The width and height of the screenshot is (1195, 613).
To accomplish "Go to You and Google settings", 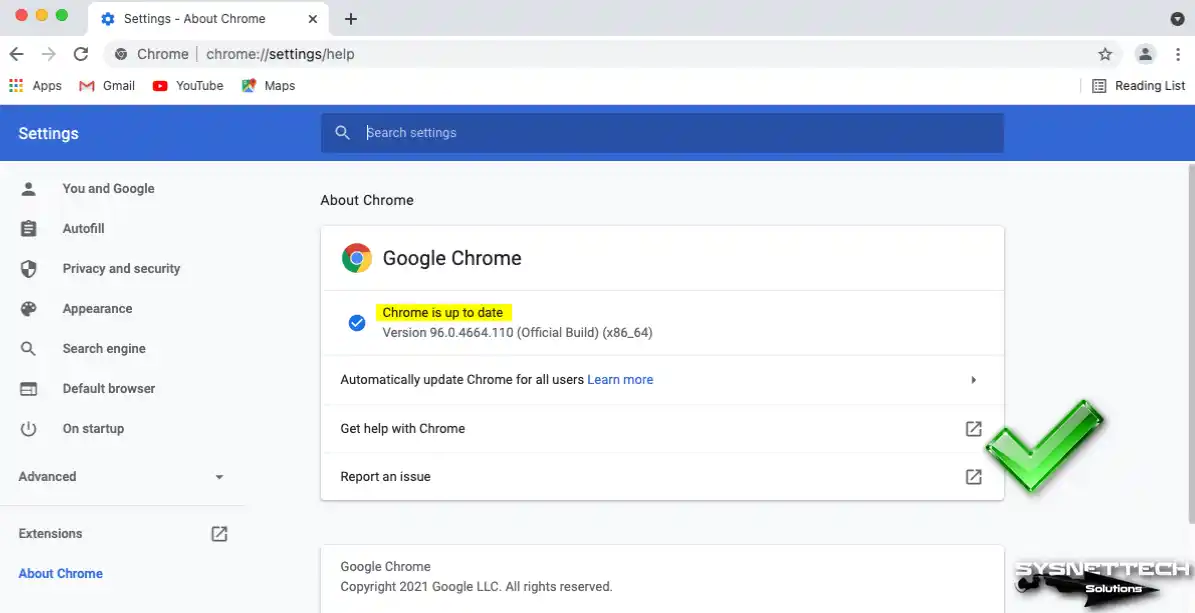I will point(108,189).
